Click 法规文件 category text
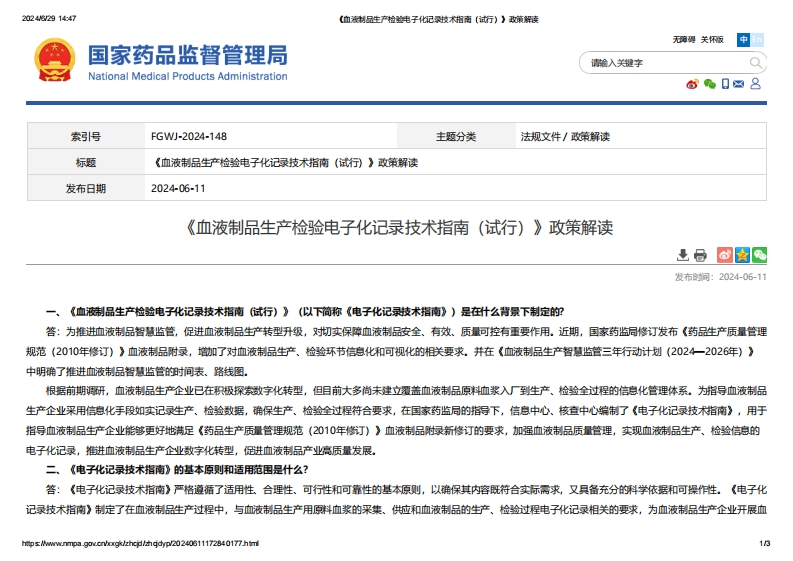The image size is (793, 561). coord(541,137)
